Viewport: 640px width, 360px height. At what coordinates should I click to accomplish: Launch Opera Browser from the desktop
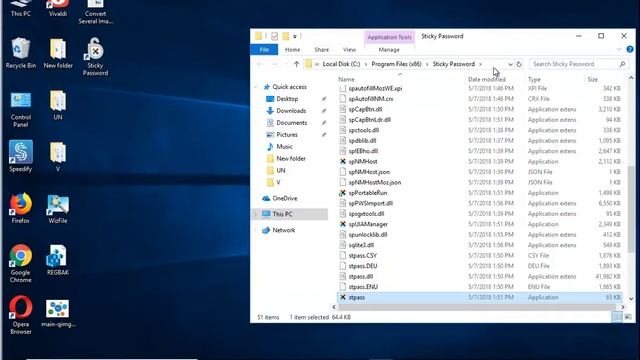coord(20,315)
